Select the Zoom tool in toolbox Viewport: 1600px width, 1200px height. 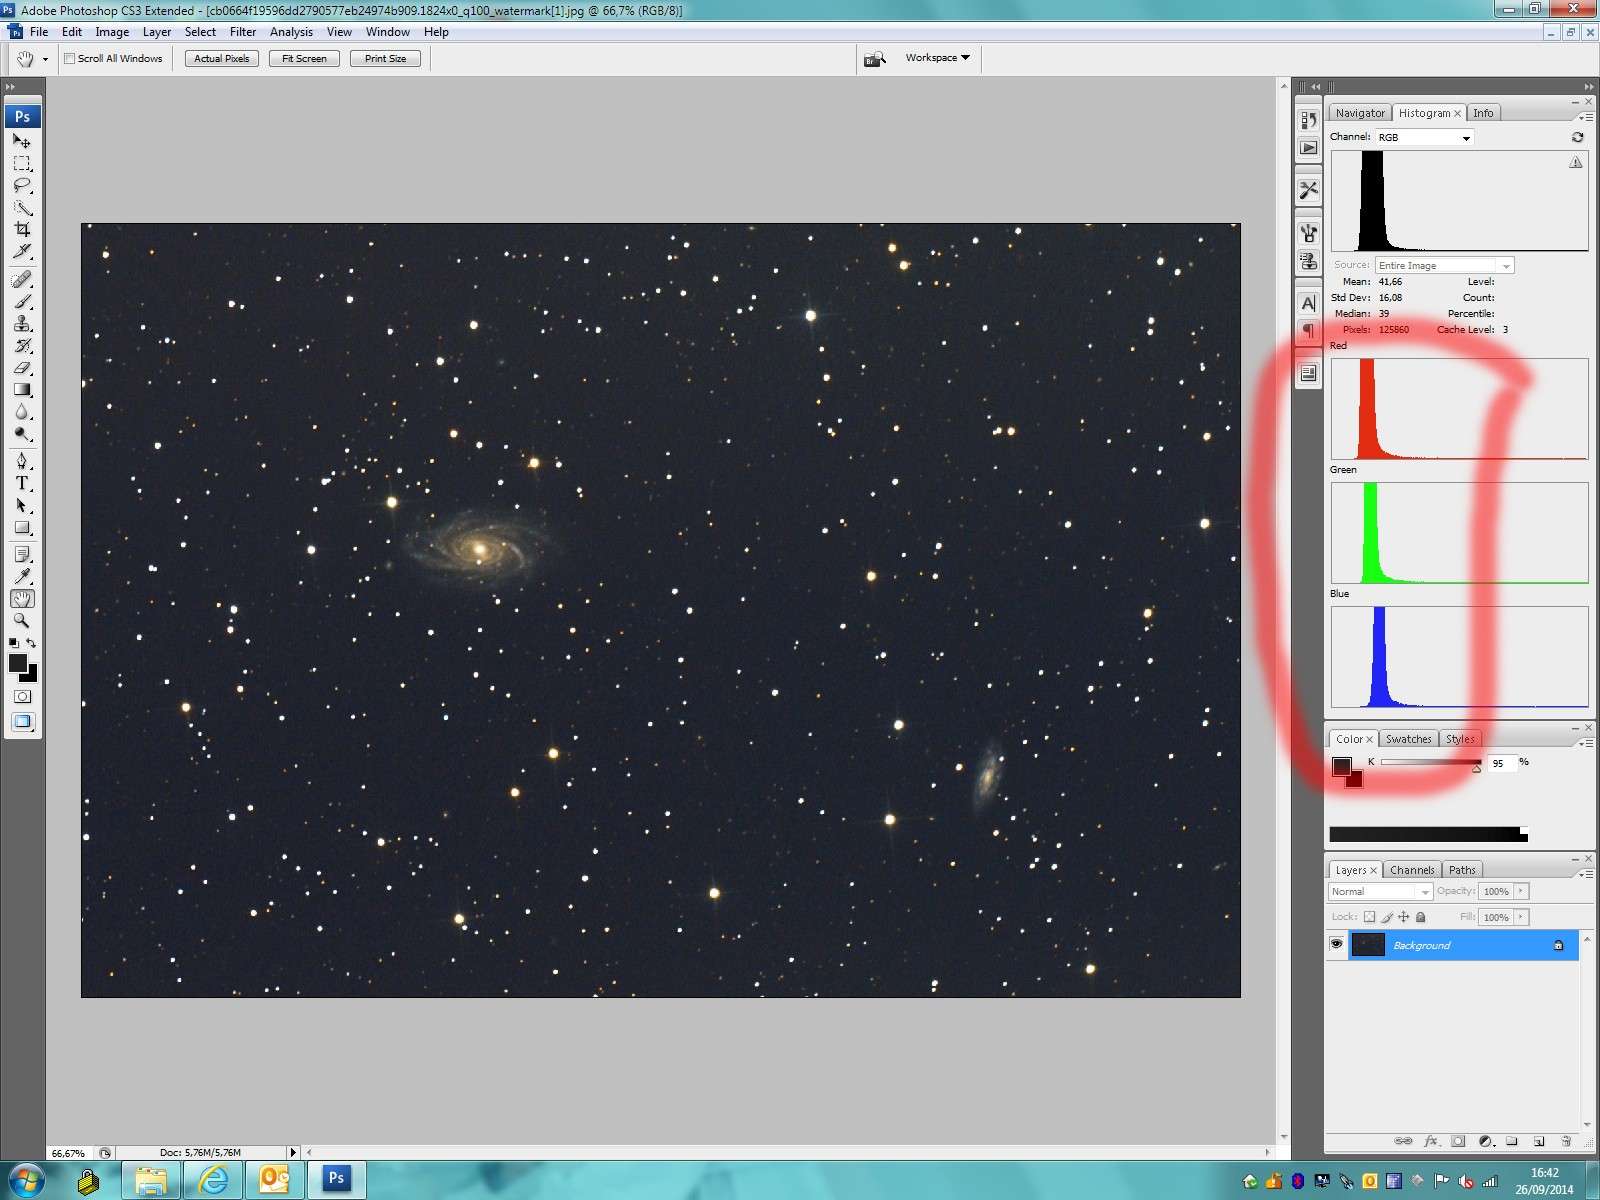tap(22, 620)
